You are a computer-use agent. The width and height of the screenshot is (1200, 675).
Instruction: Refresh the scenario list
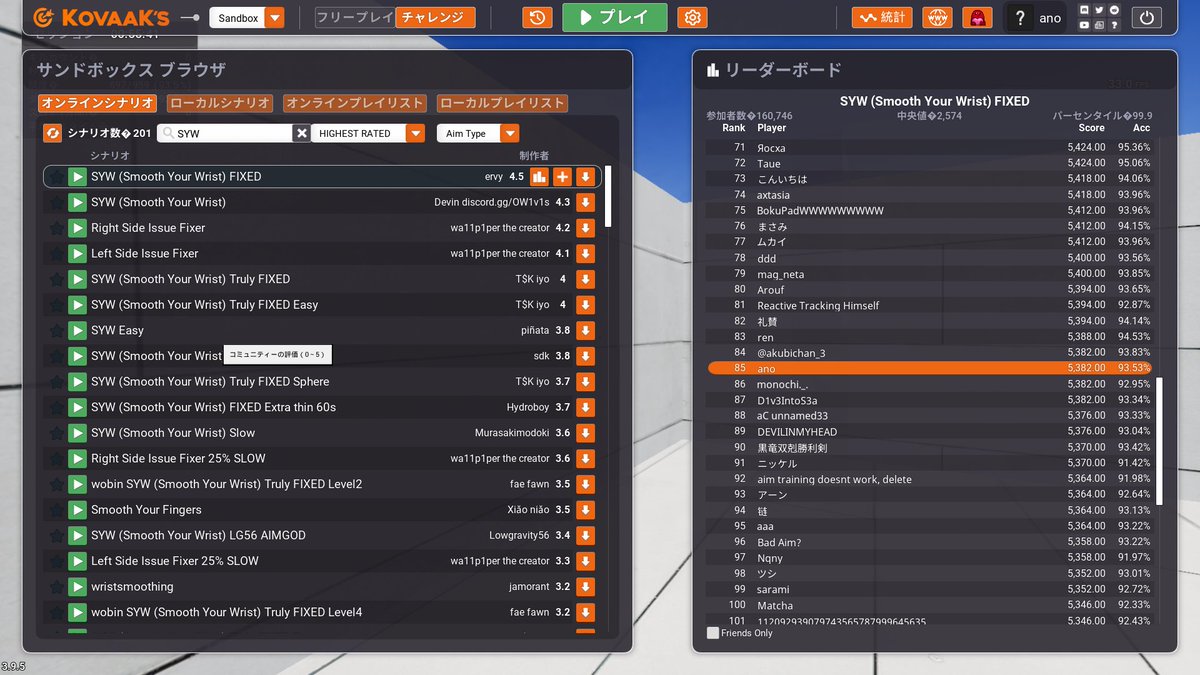53,133
